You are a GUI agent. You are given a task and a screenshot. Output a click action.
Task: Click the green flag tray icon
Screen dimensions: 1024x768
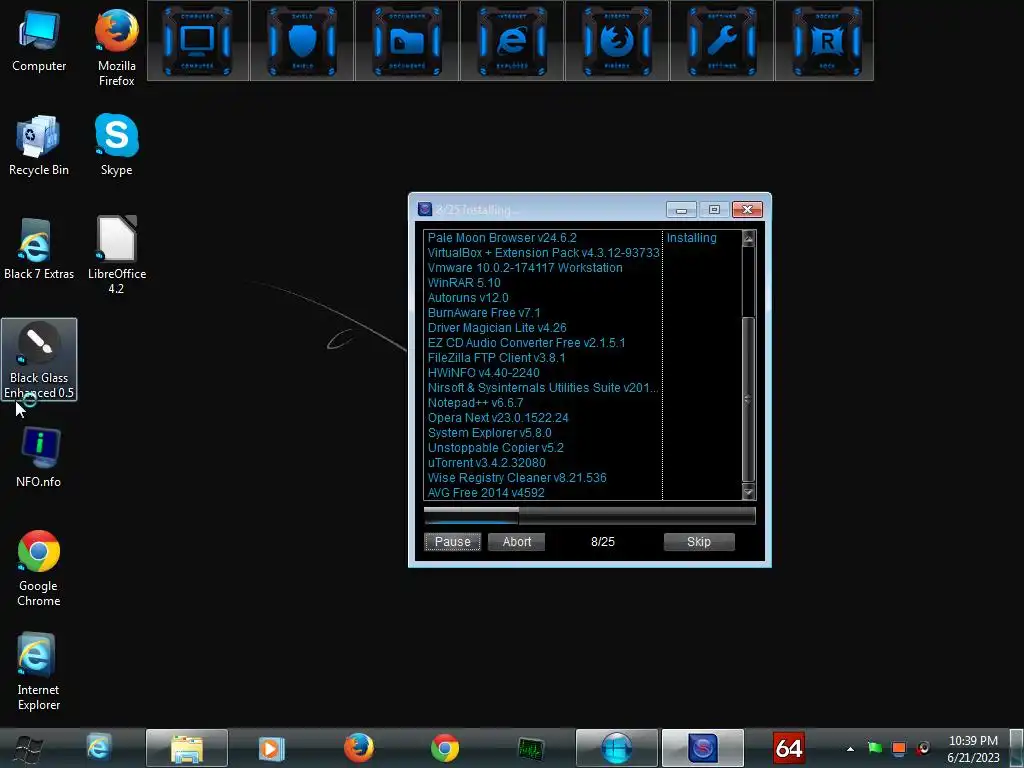coord(874,748)
